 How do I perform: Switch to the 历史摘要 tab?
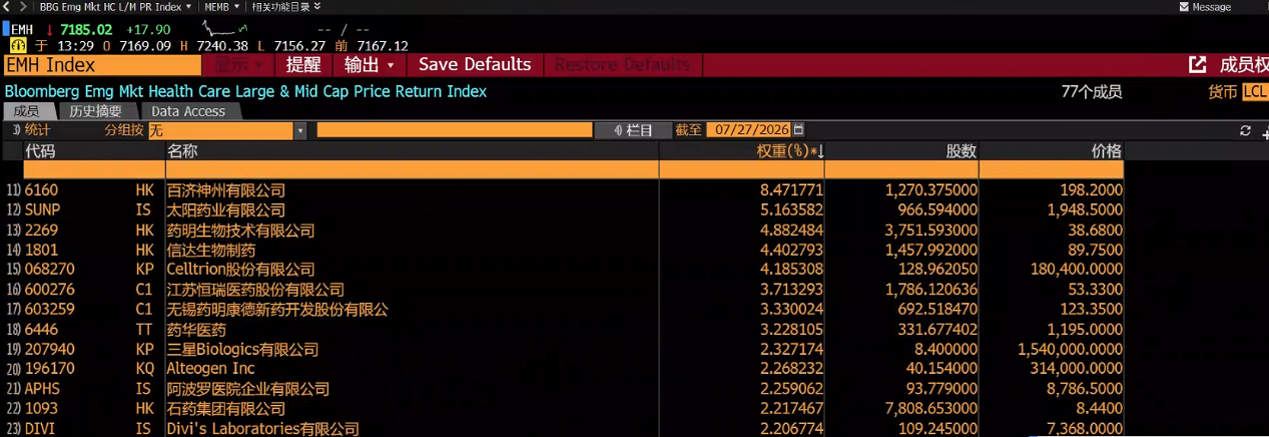tap(96, 111)
